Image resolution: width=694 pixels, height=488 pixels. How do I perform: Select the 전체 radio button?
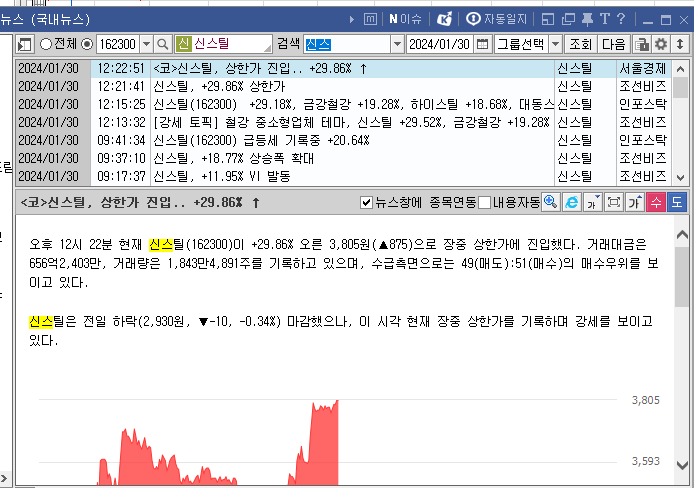pos(46,44)
